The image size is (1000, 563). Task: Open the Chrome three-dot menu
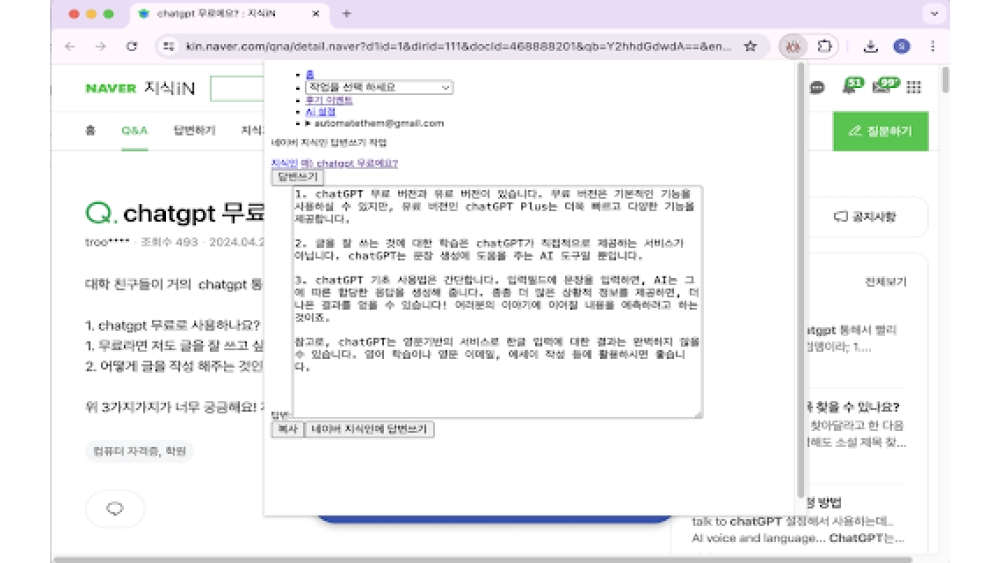[932, 46]
